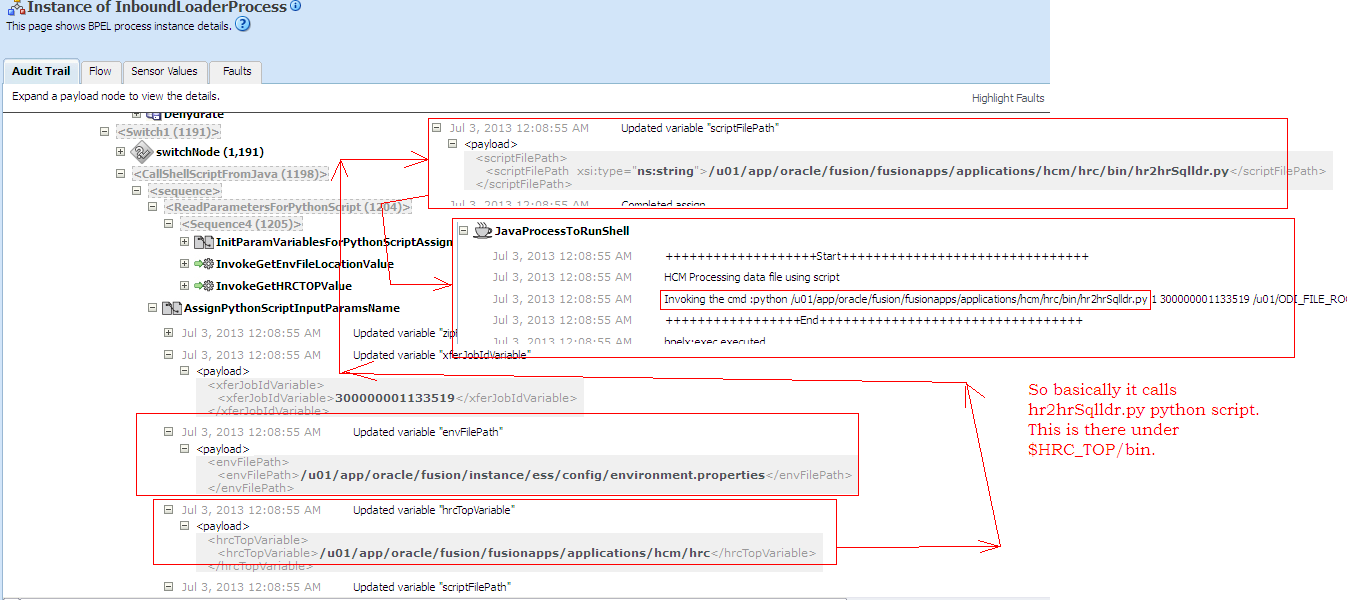The width and height of the screenshot is (1347, 600).
Task: Collapse the ReadParametersForPythonScript (1204) node
Action: pyautogui.click(x=152, y=207)
